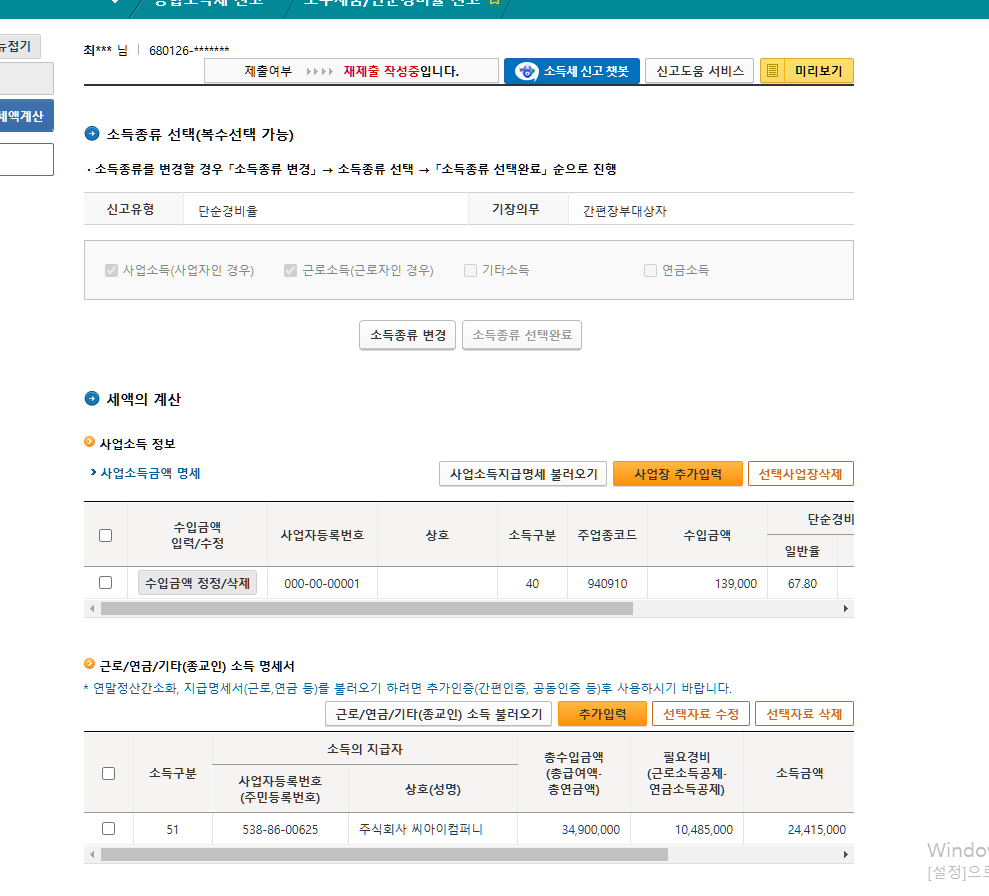Screen dimensions: 989x896
Task: Open 신고도움 서비스 from the top bar
Action: point(699,71)
